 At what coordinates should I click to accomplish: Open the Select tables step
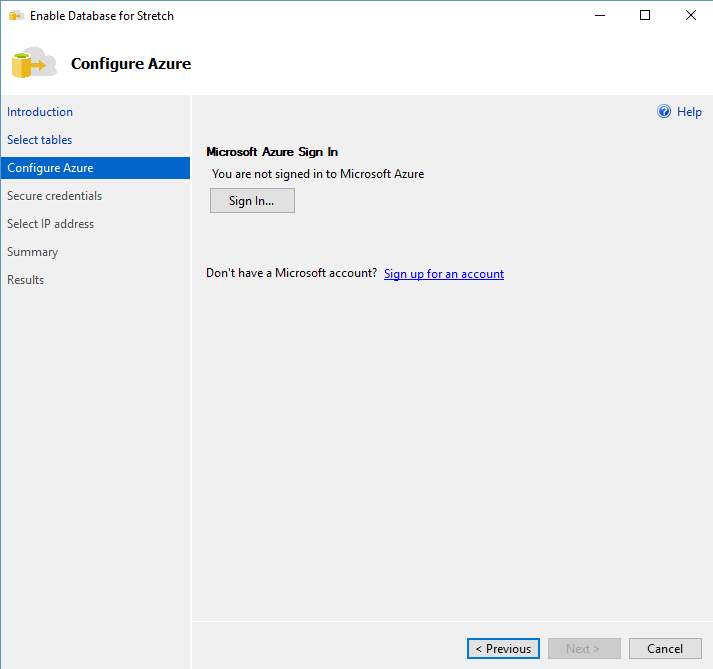40,140
